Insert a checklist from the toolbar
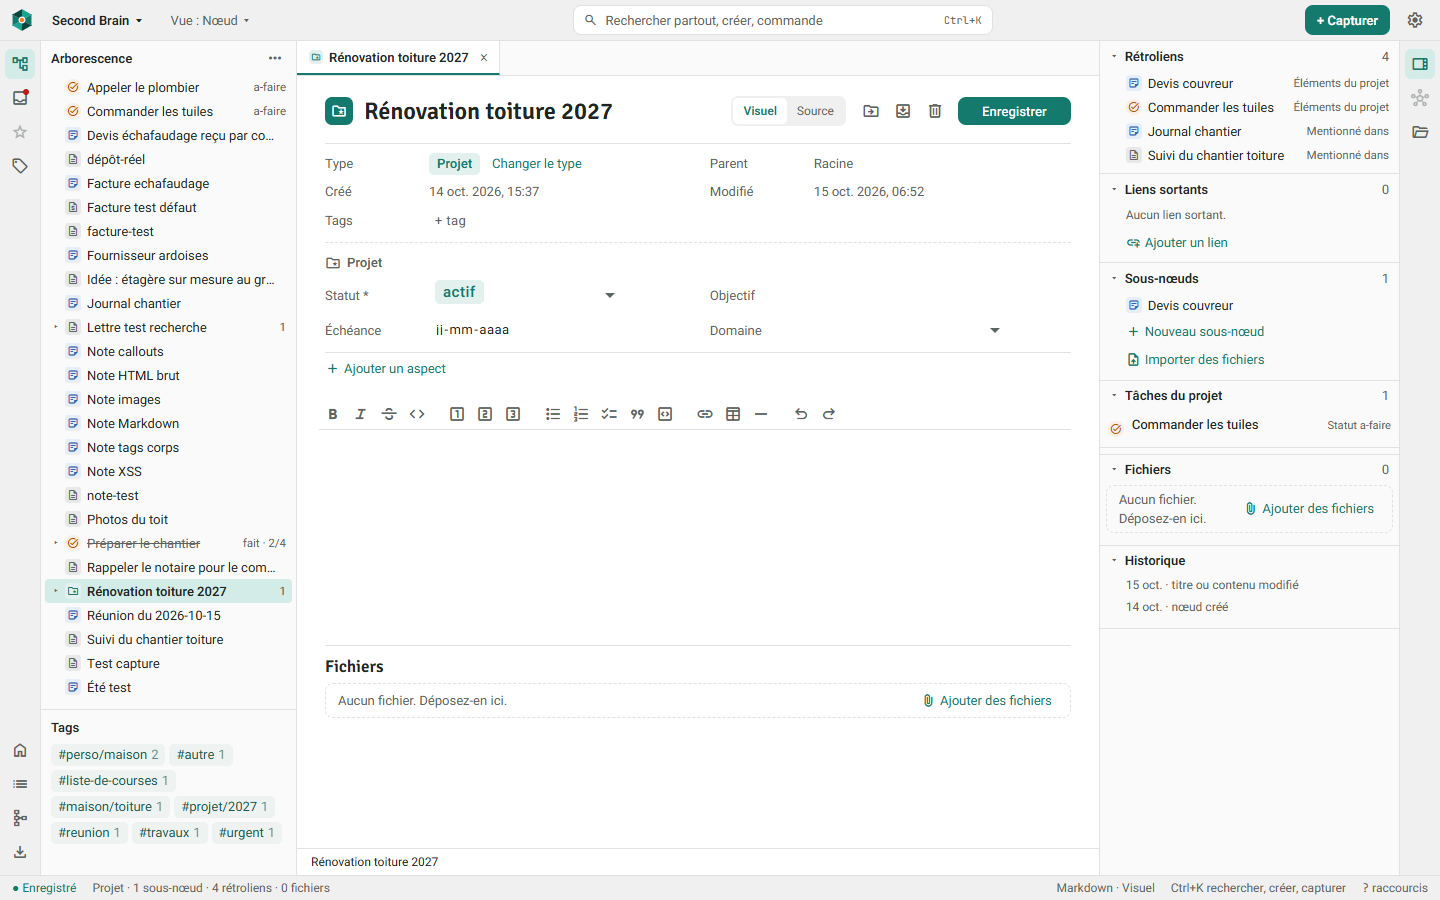The height and width of the screenshot is (900, 1440). (x=609, y=414)
